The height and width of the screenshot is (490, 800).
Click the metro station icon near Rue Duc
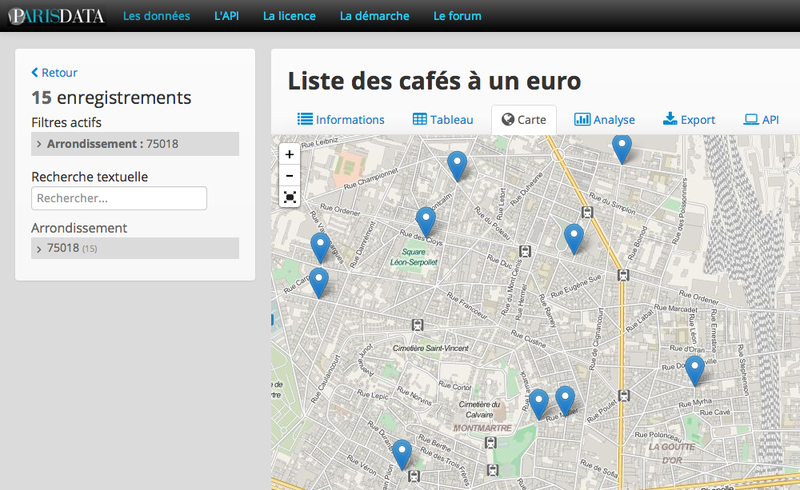pyautogui.click(x=525, y=251)
